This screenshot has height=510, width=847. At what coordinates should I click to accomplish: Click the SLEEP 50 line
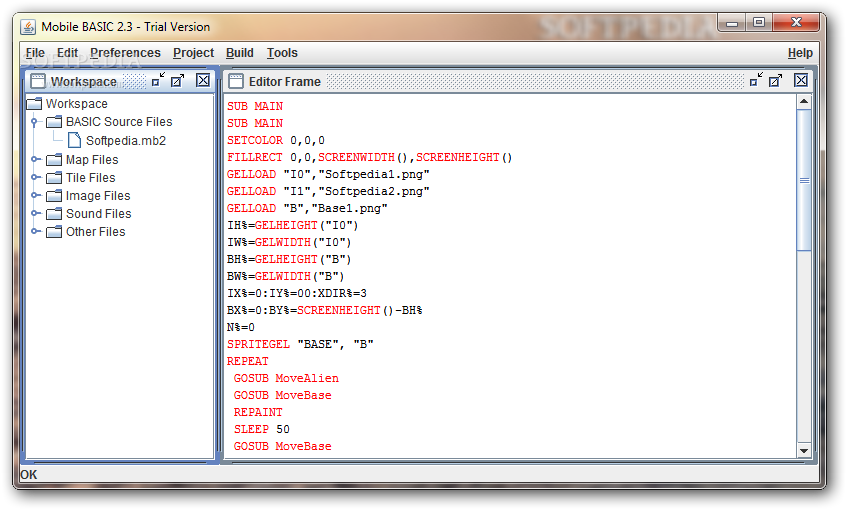pos(261,430)
